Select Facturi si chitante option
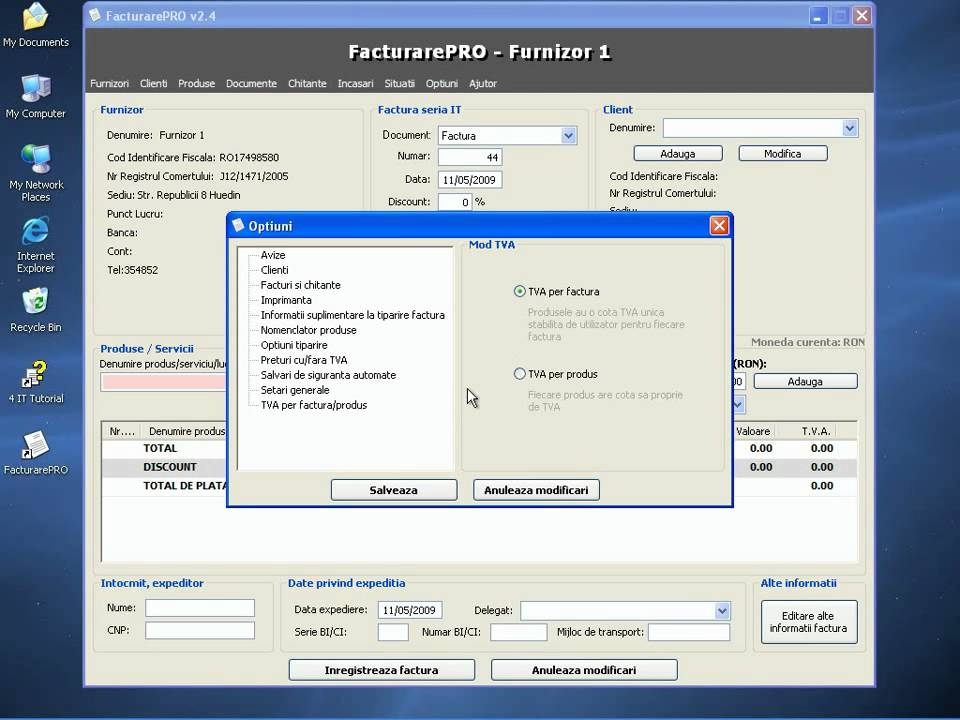960x720 pixels. [301, 285]
